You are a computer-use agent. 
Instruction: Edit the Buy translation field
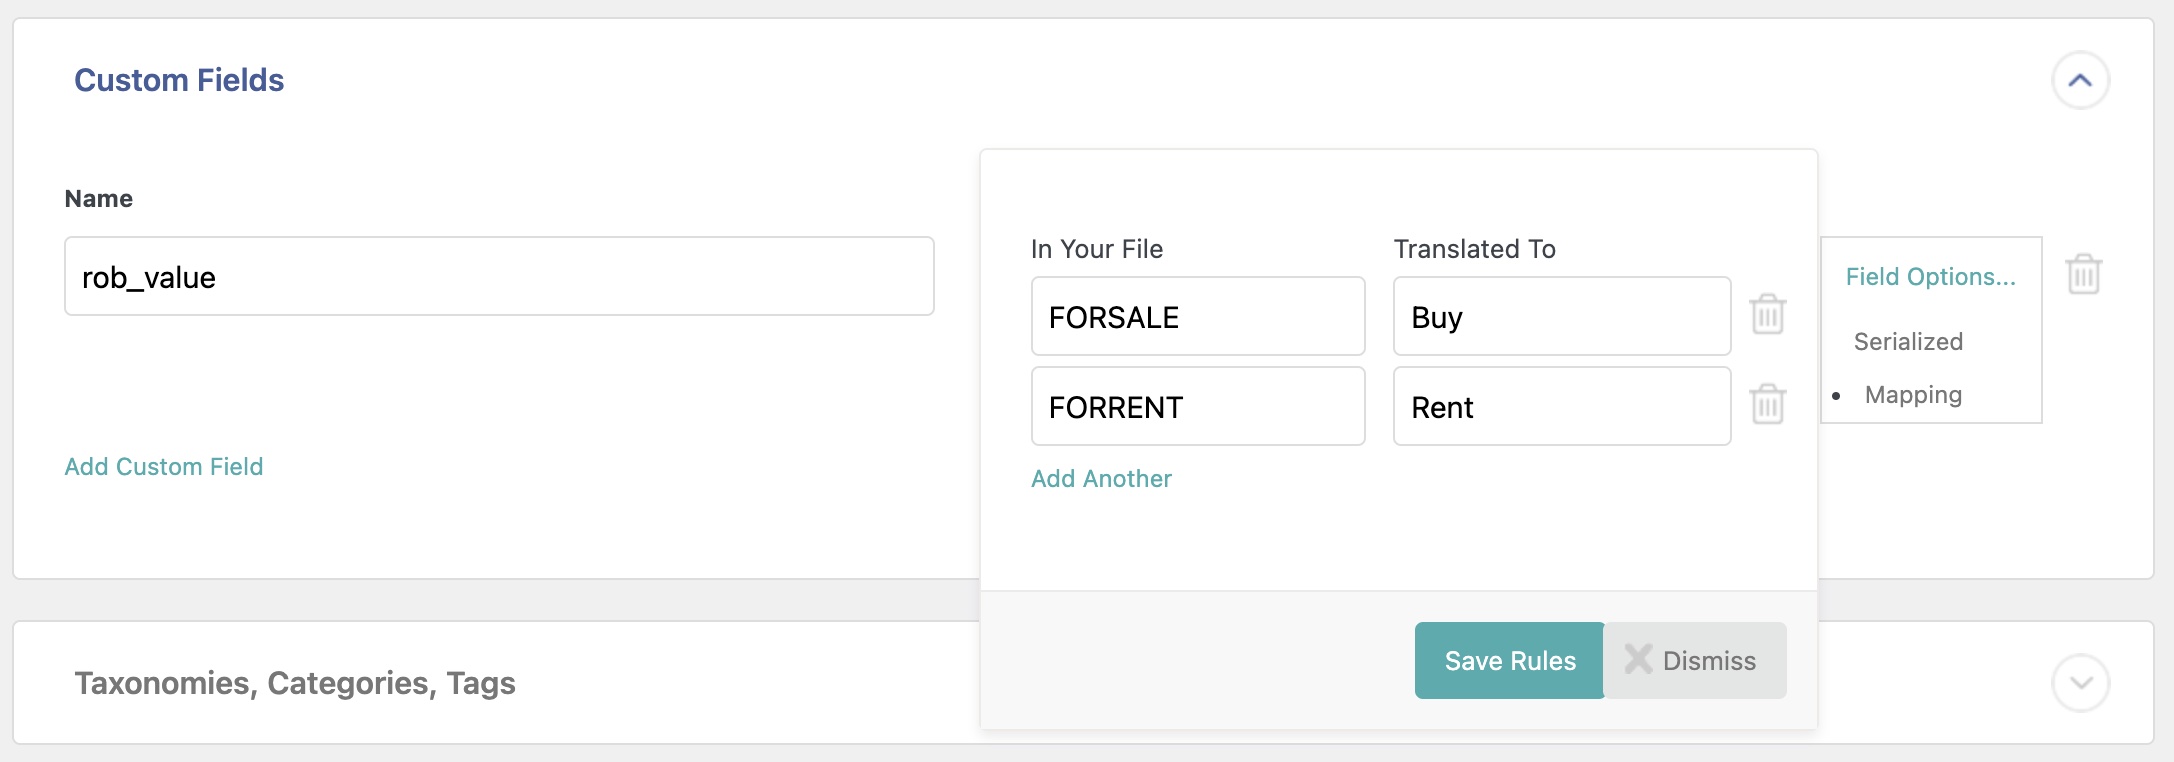(1561, 317)
